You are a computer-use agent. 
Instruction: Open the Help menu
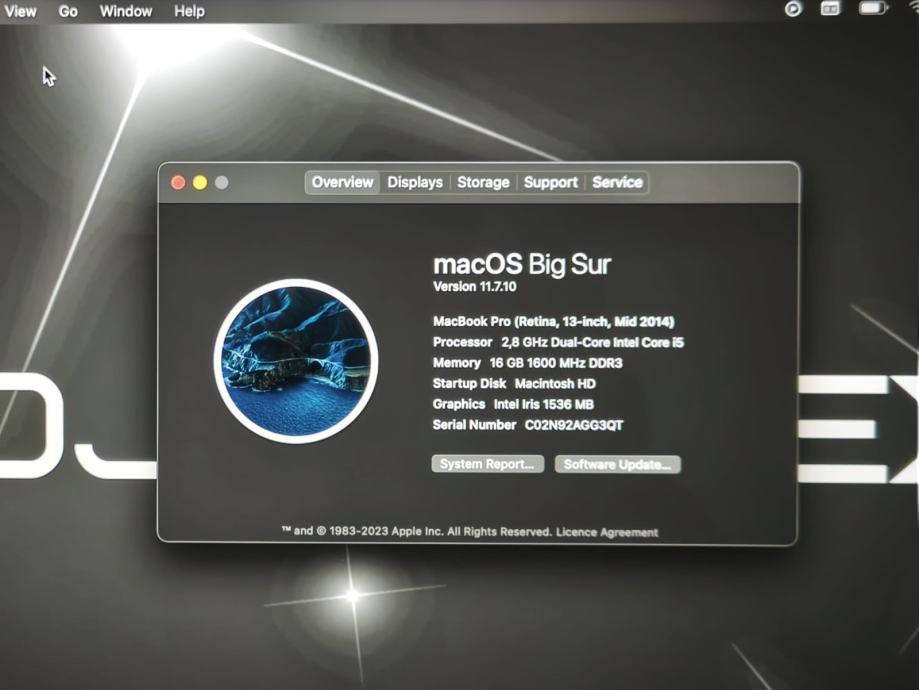(x=189, y=11)
